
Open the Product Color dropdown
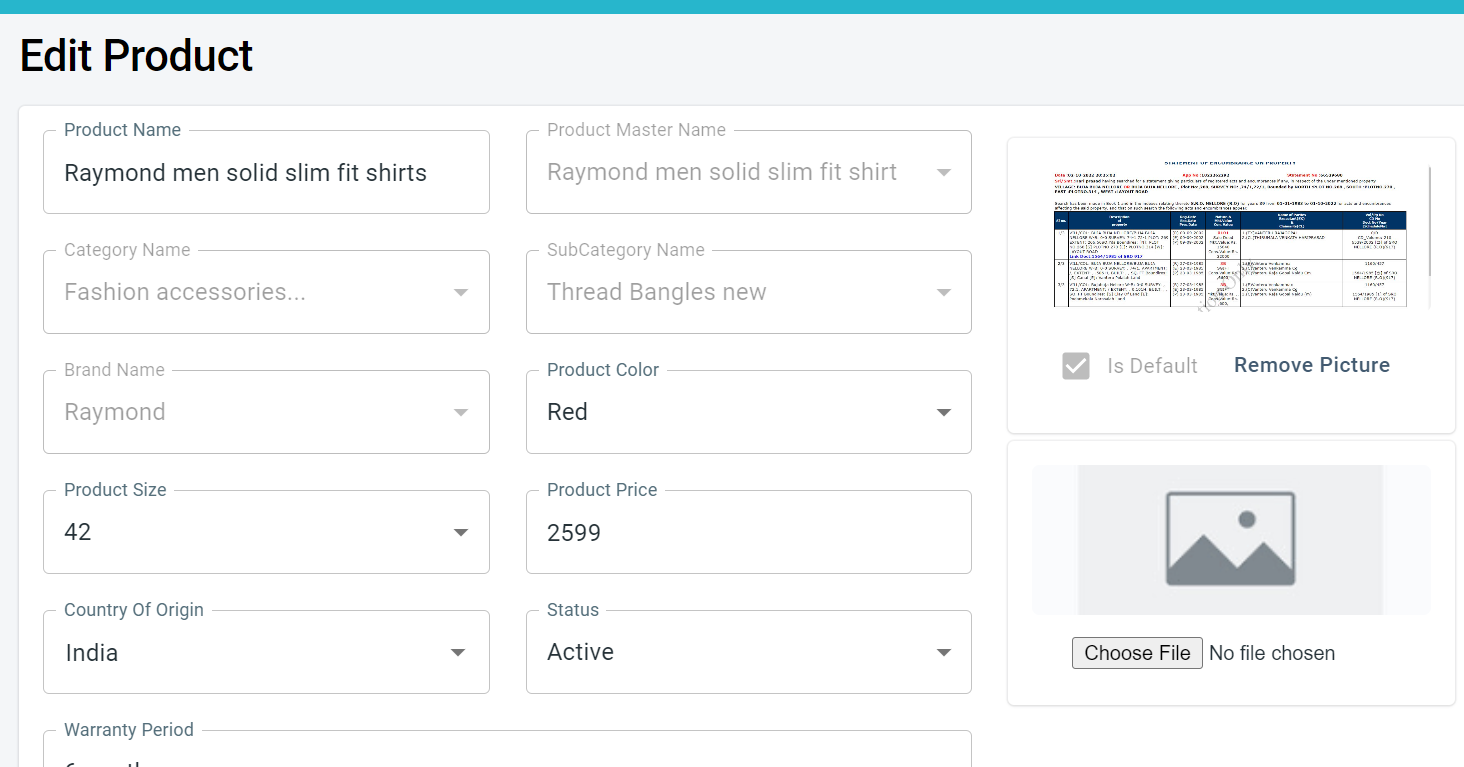(x=748, y=412)
